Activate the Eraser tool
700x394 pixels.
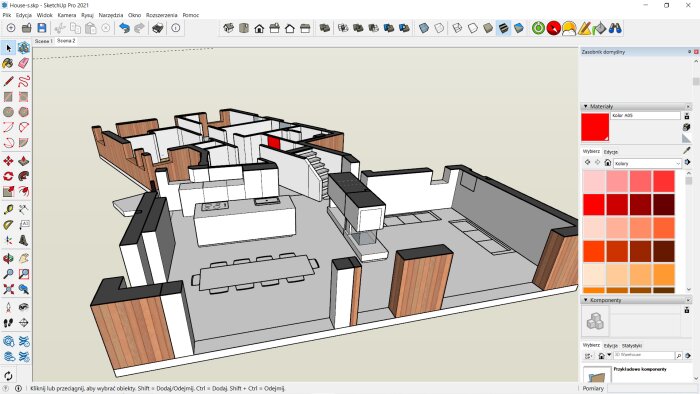click(24, 63)
